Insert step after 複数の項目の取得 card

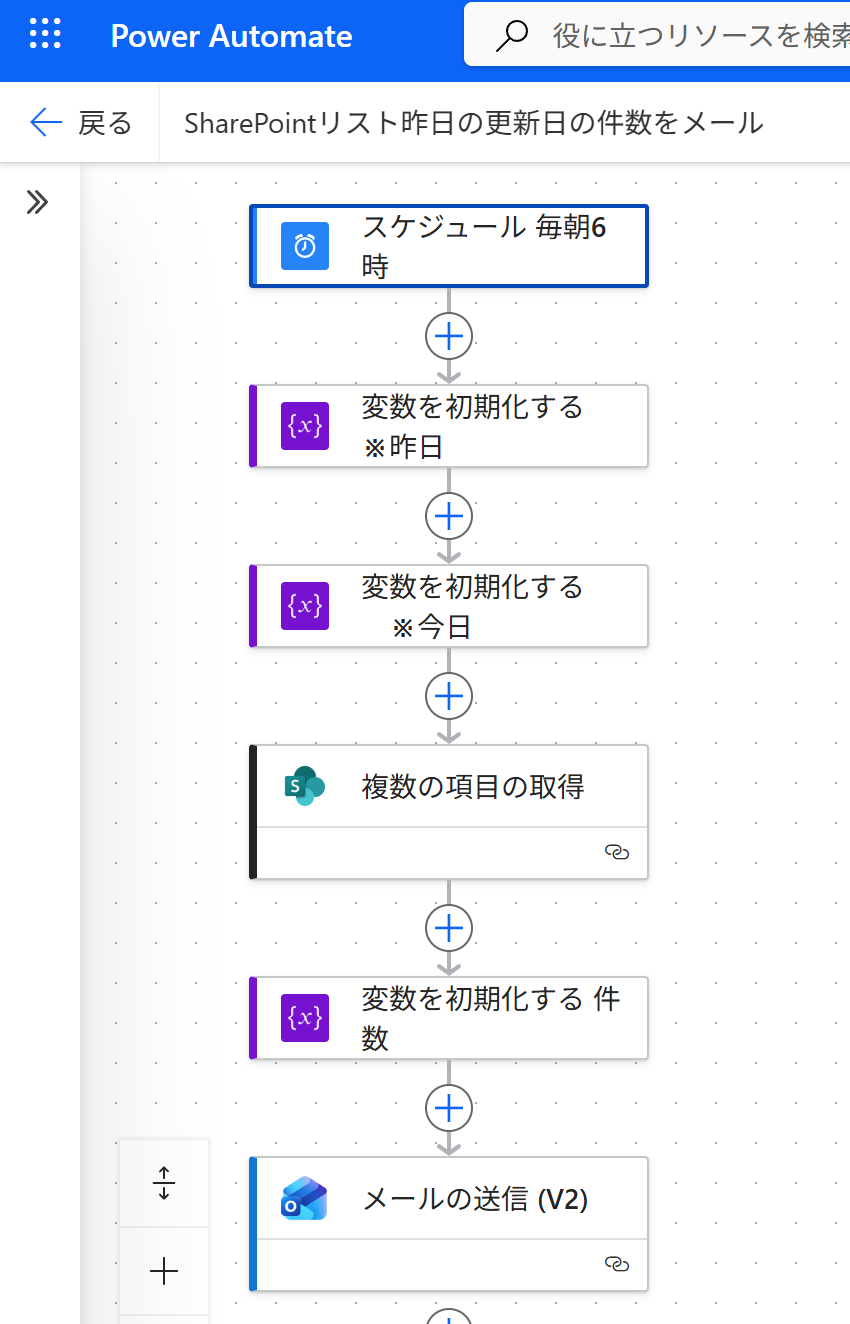[x=449, y=928]
